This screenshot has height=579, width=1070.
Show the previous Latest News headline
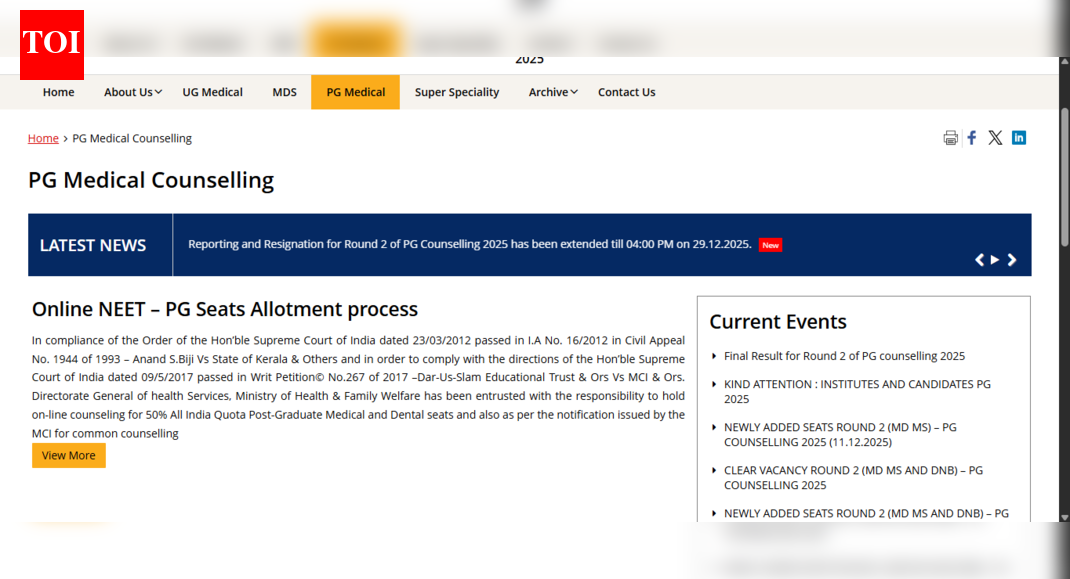click(979, 259)
